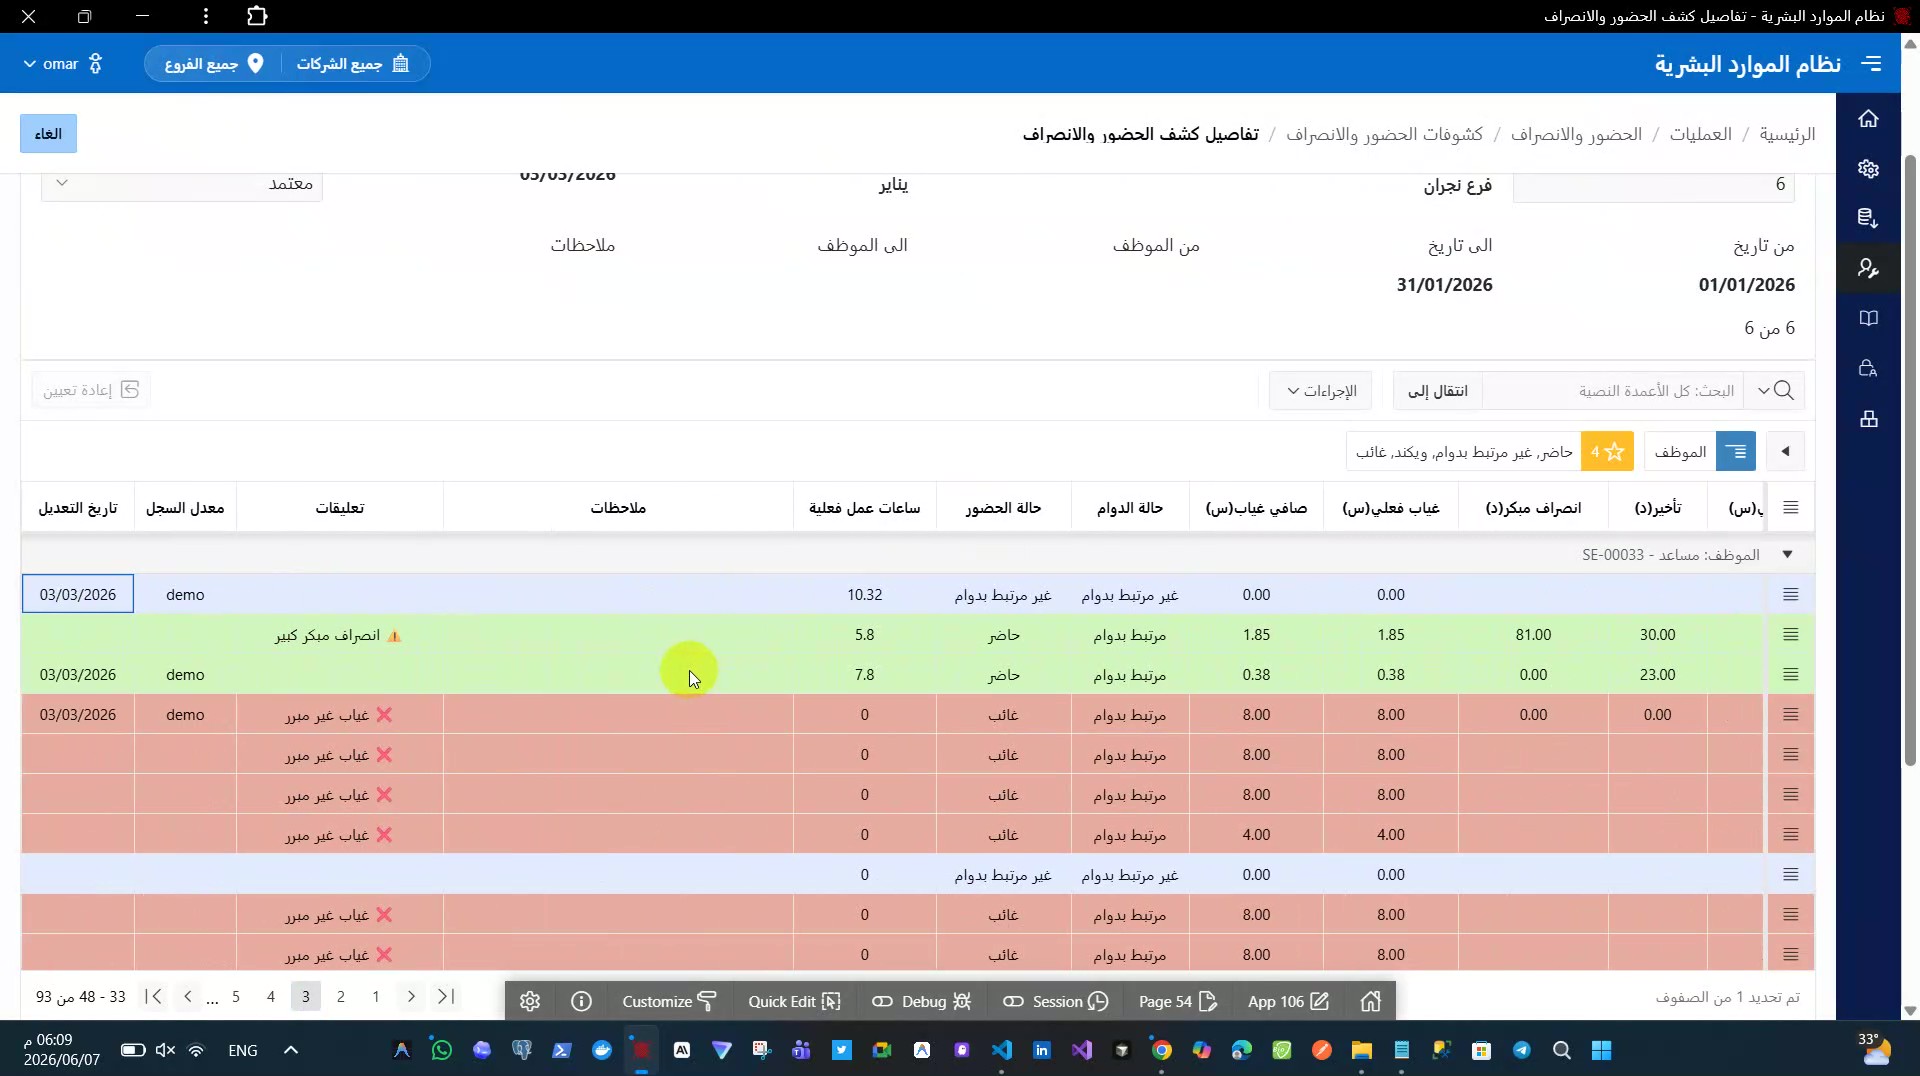This screenshot has height=1076, width=1920.
Task: Open WhatsApp from the taskbar
Action: tap(441, 1050)
